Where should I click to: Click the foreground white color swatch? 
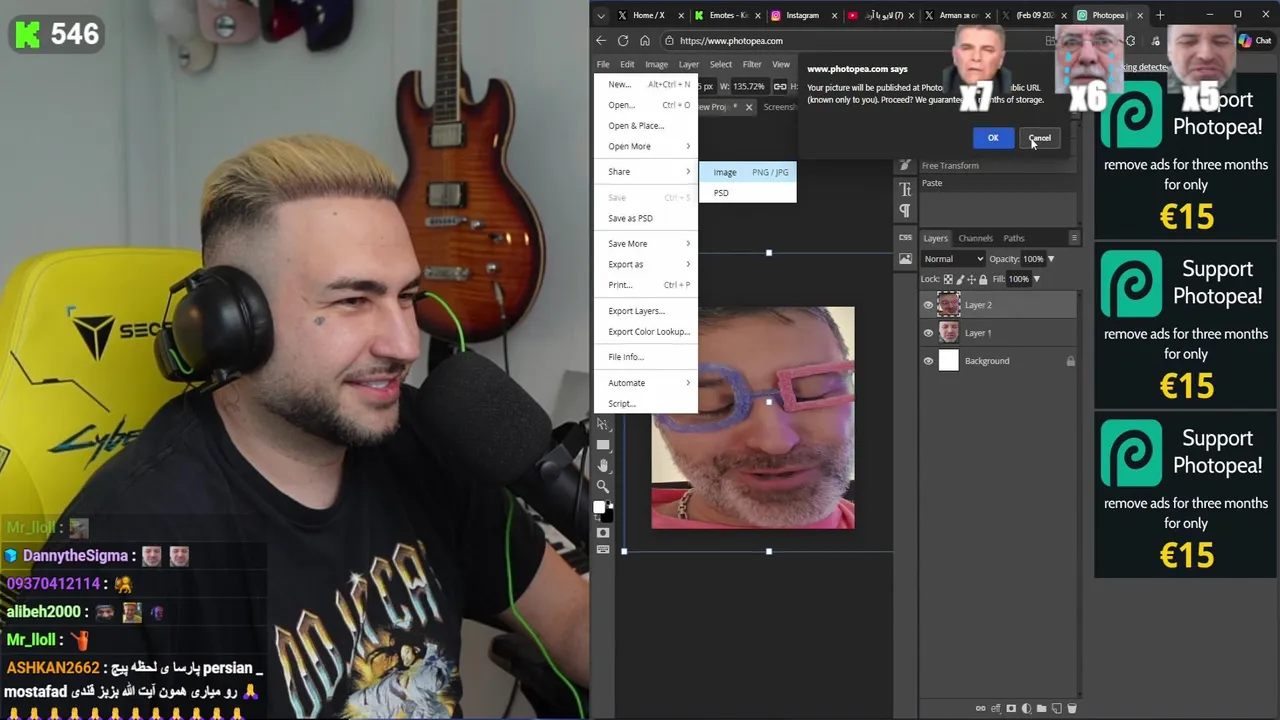click(x=599, y=507)
